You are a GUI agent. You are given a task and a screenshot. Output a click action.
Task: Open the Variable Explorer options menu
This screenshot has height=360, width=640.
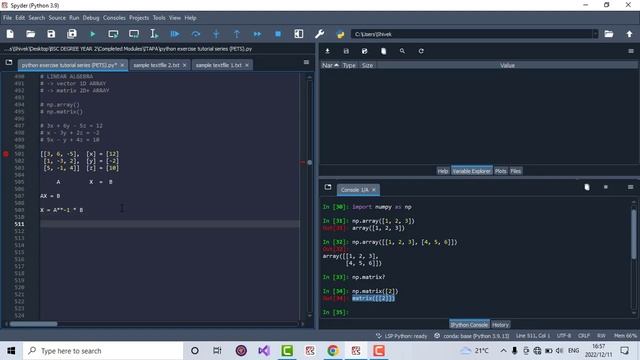pos(631,51)
